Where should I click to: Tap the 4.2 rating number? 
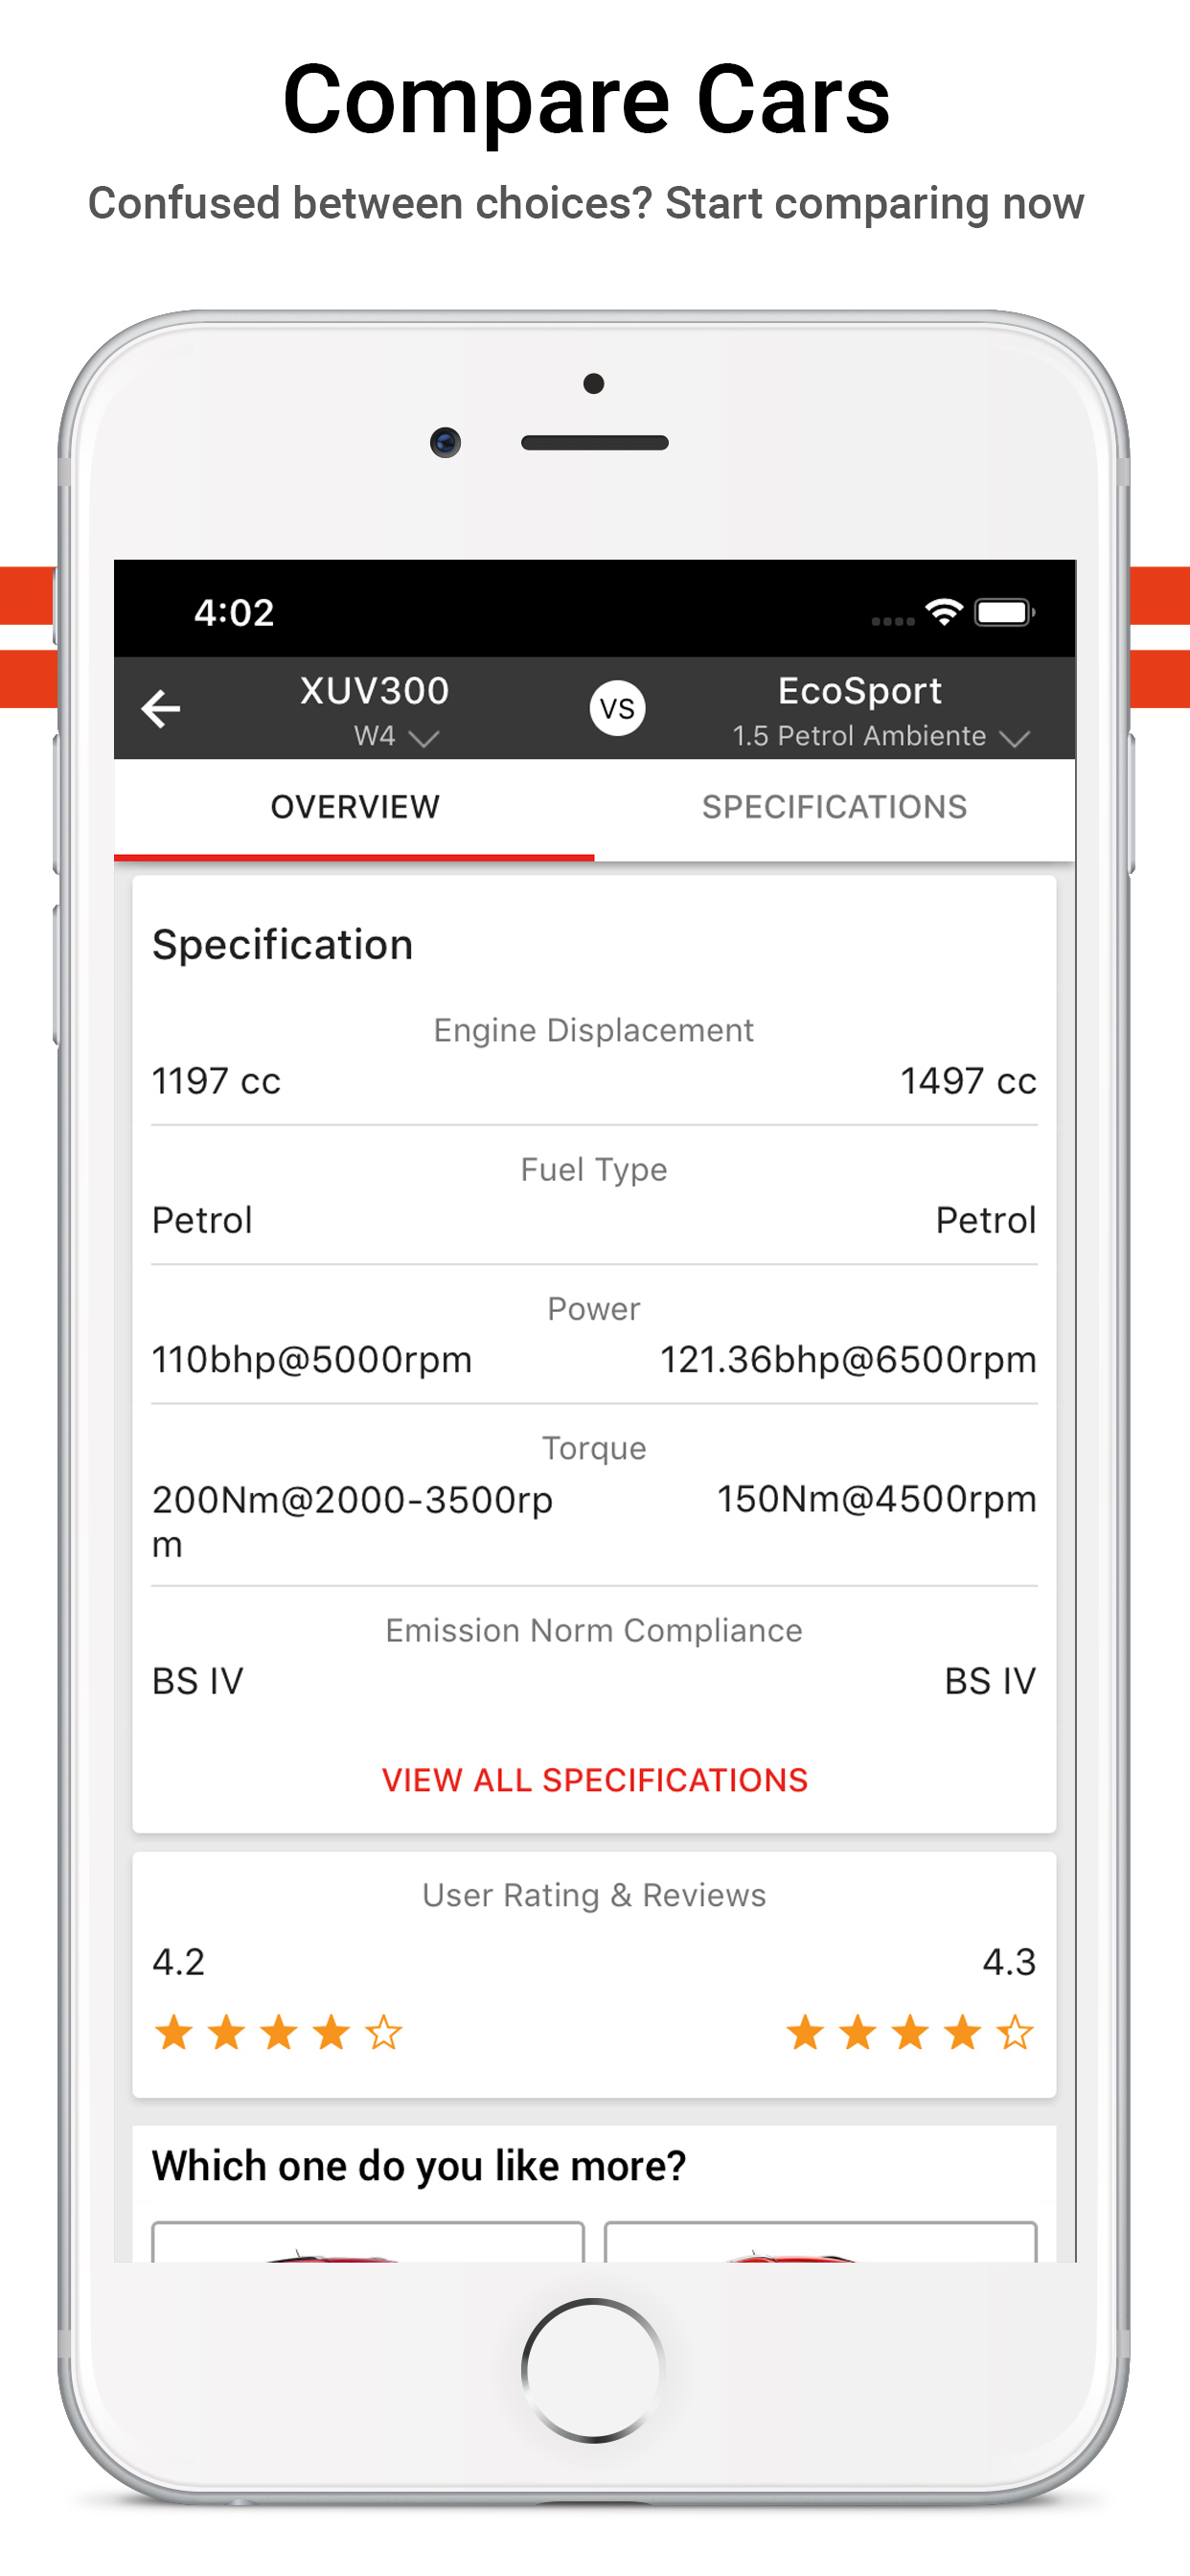pos(178,1962)
